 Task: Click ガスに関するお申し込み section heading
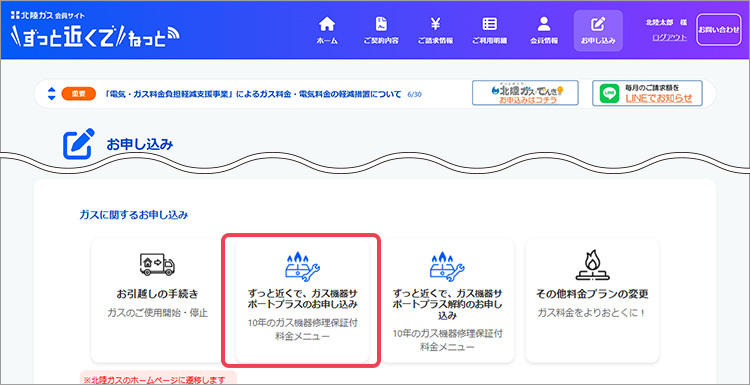tap(134, 215)
